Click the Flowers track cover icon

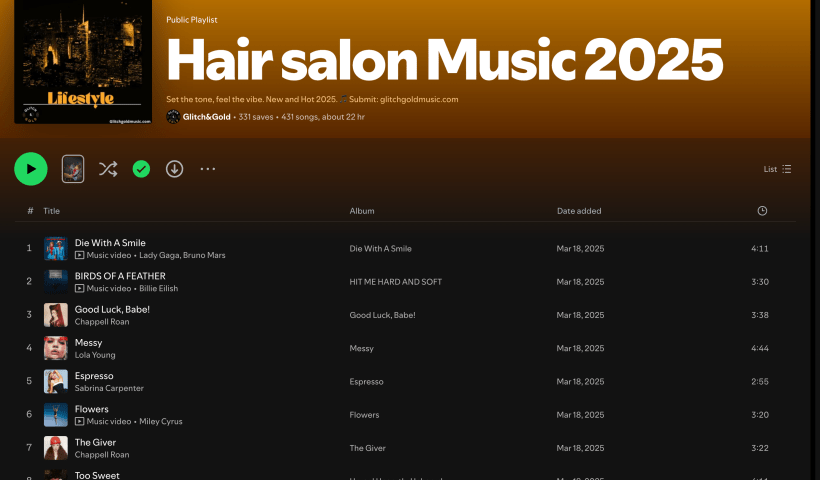56,414
